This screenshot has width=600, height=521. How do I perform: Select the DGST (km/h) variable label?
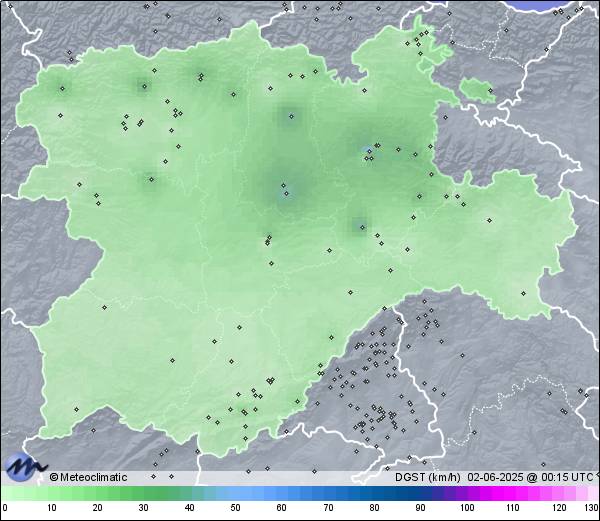tap(428, 477)
